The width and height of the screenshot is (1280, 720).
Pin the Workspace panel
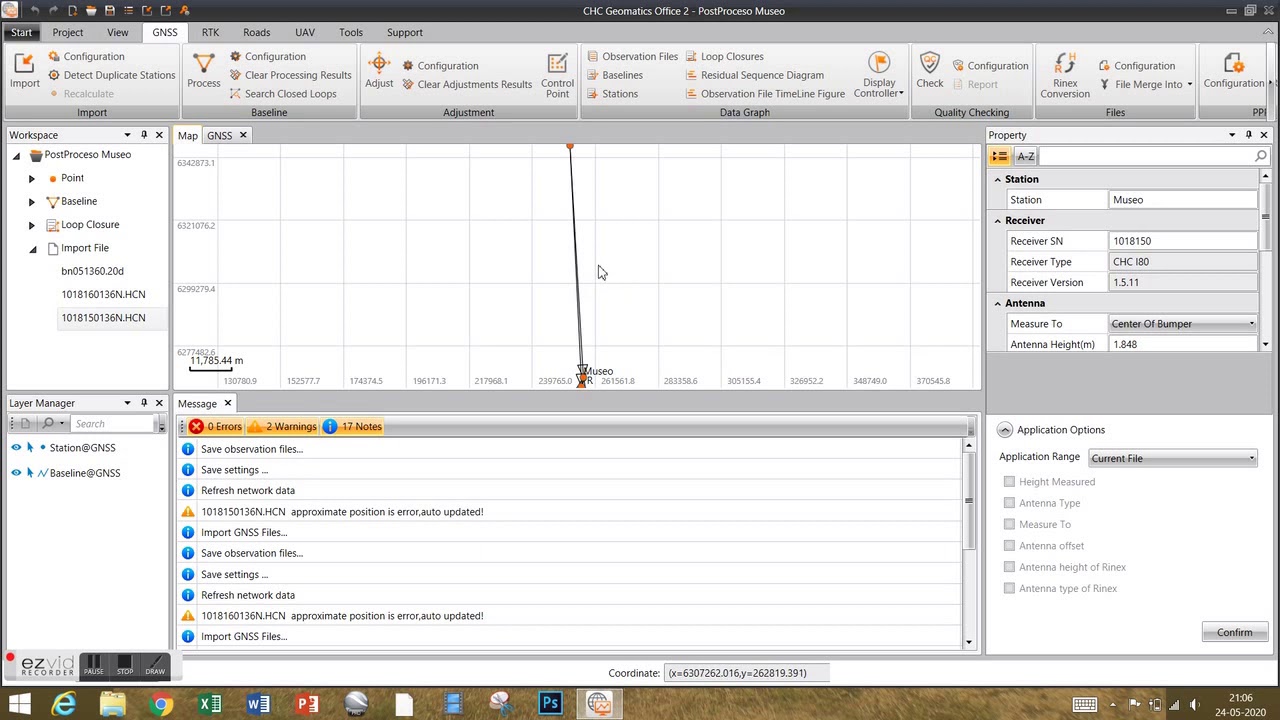pyautogui.click(x=143, y=135)
